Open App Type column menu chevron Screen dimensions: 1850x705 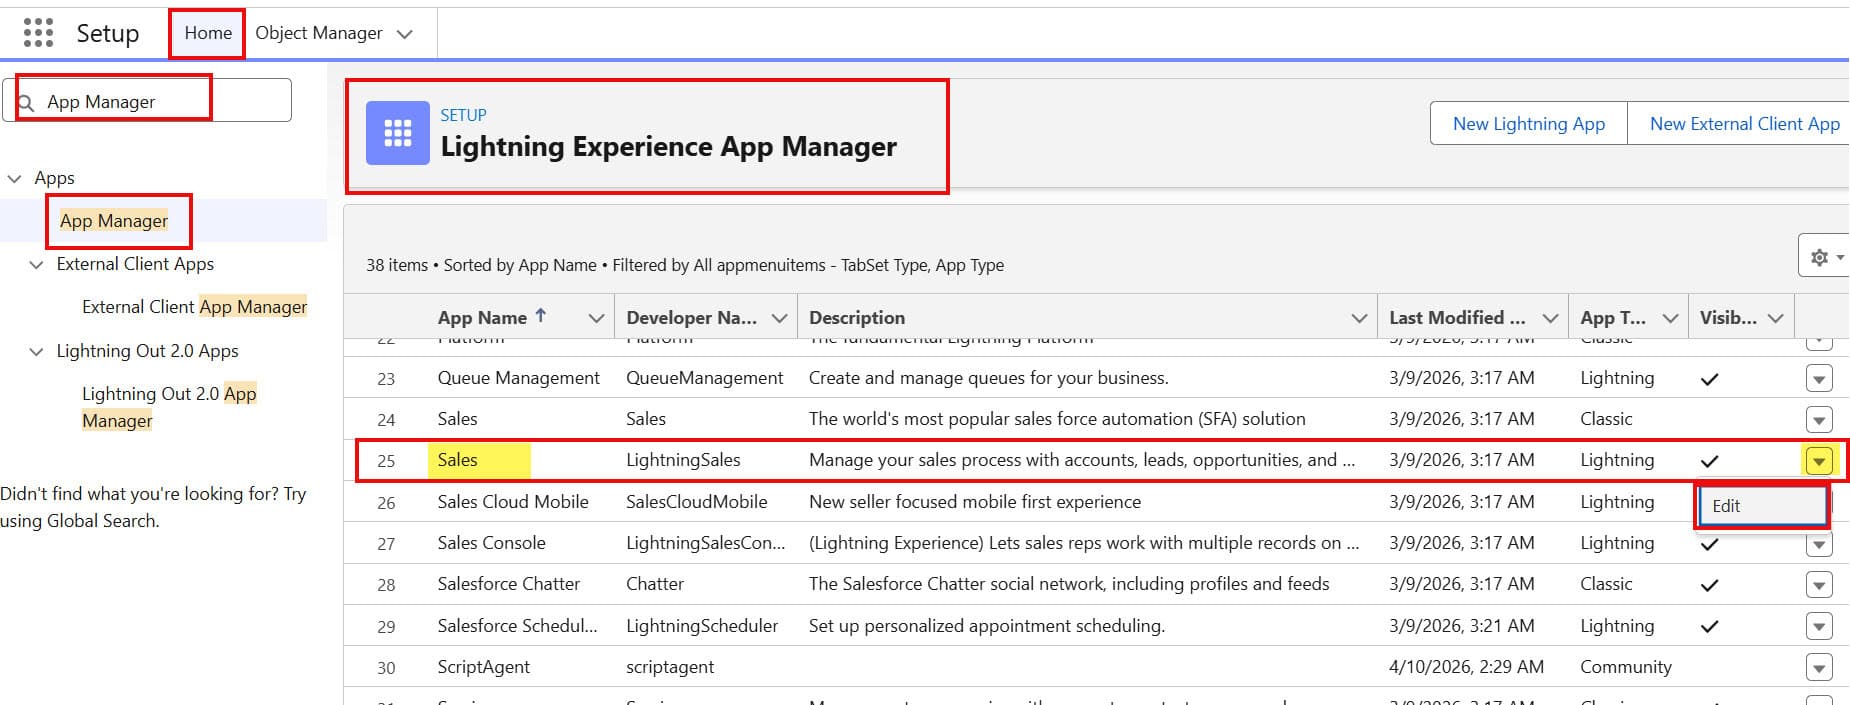1670,318
